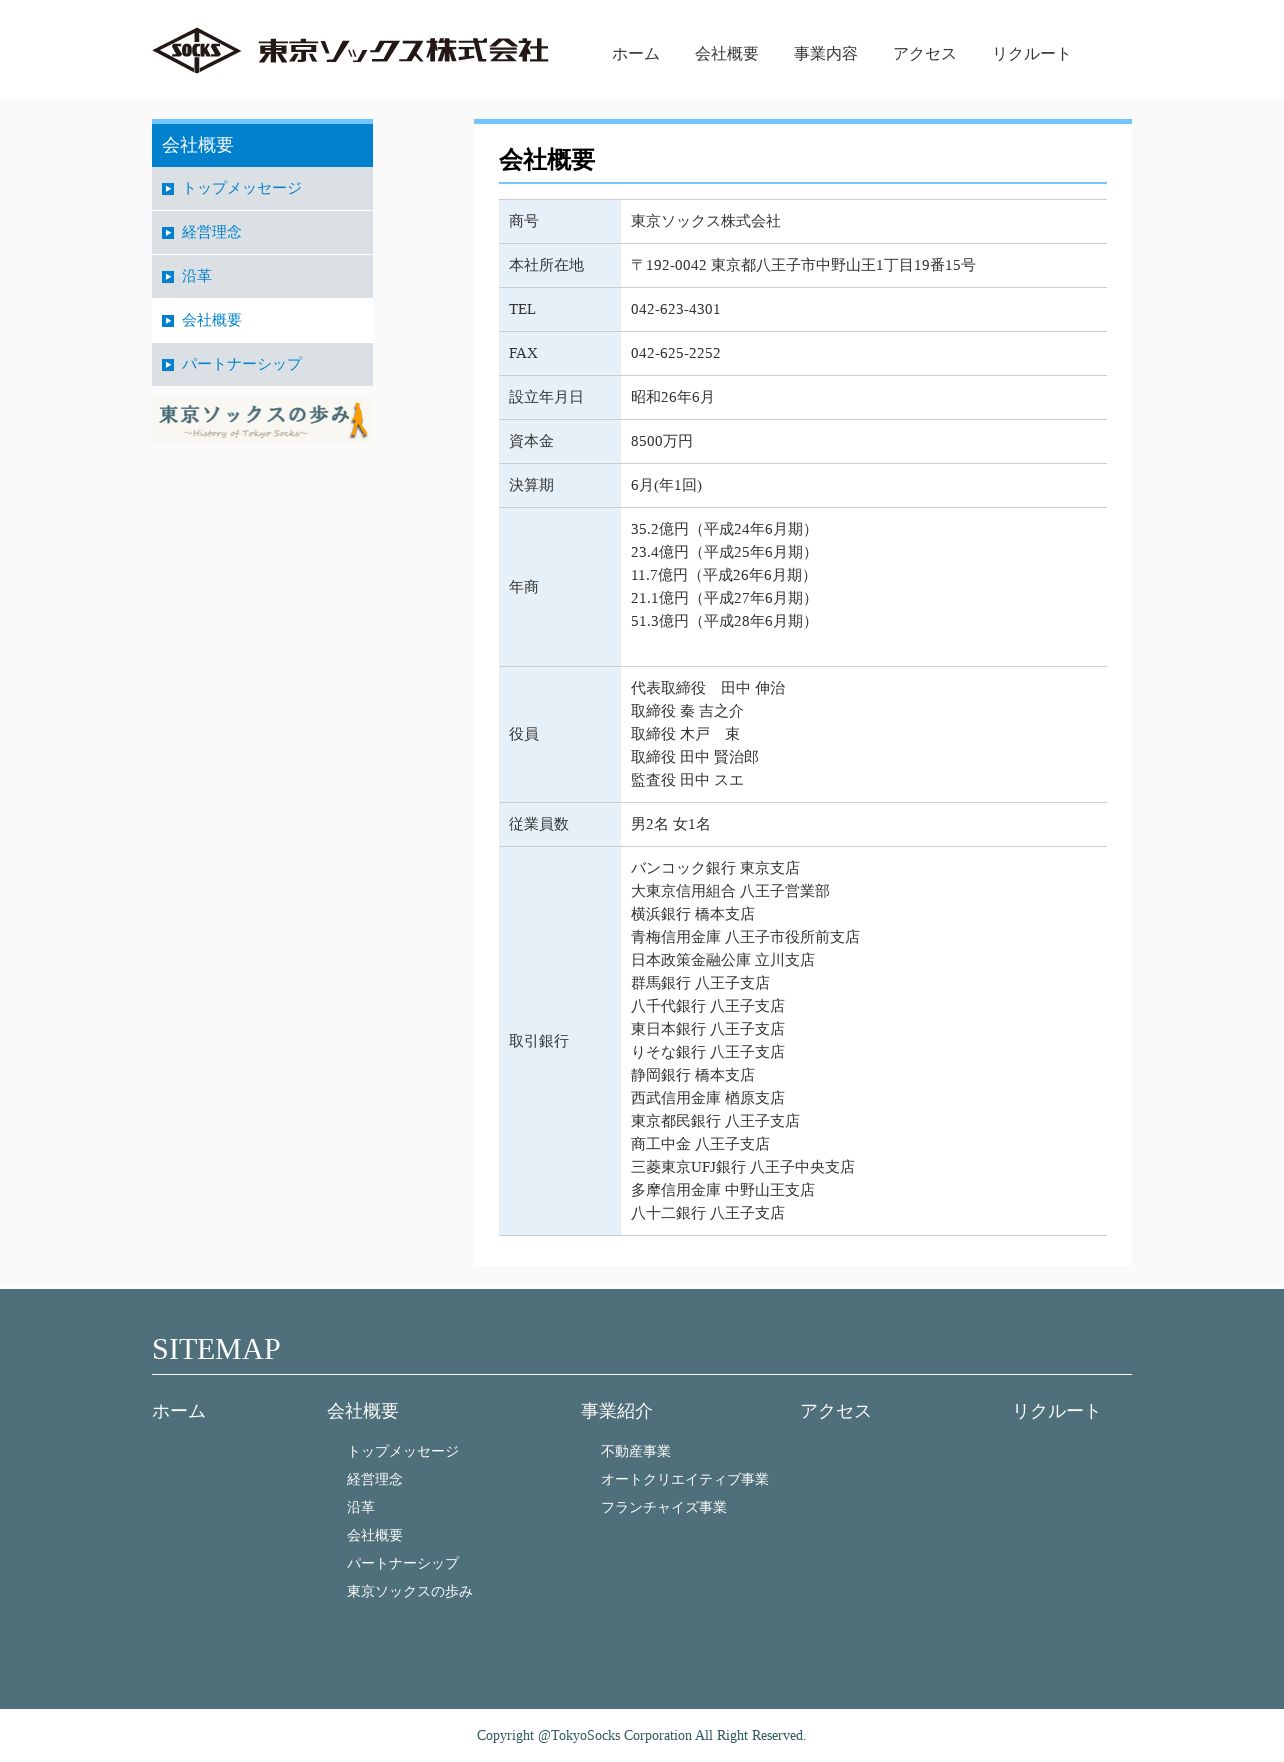
Task: Click 三菱東京UFJ銀行 八王子中央支店 entry
Action: [x=743, y=1167]
